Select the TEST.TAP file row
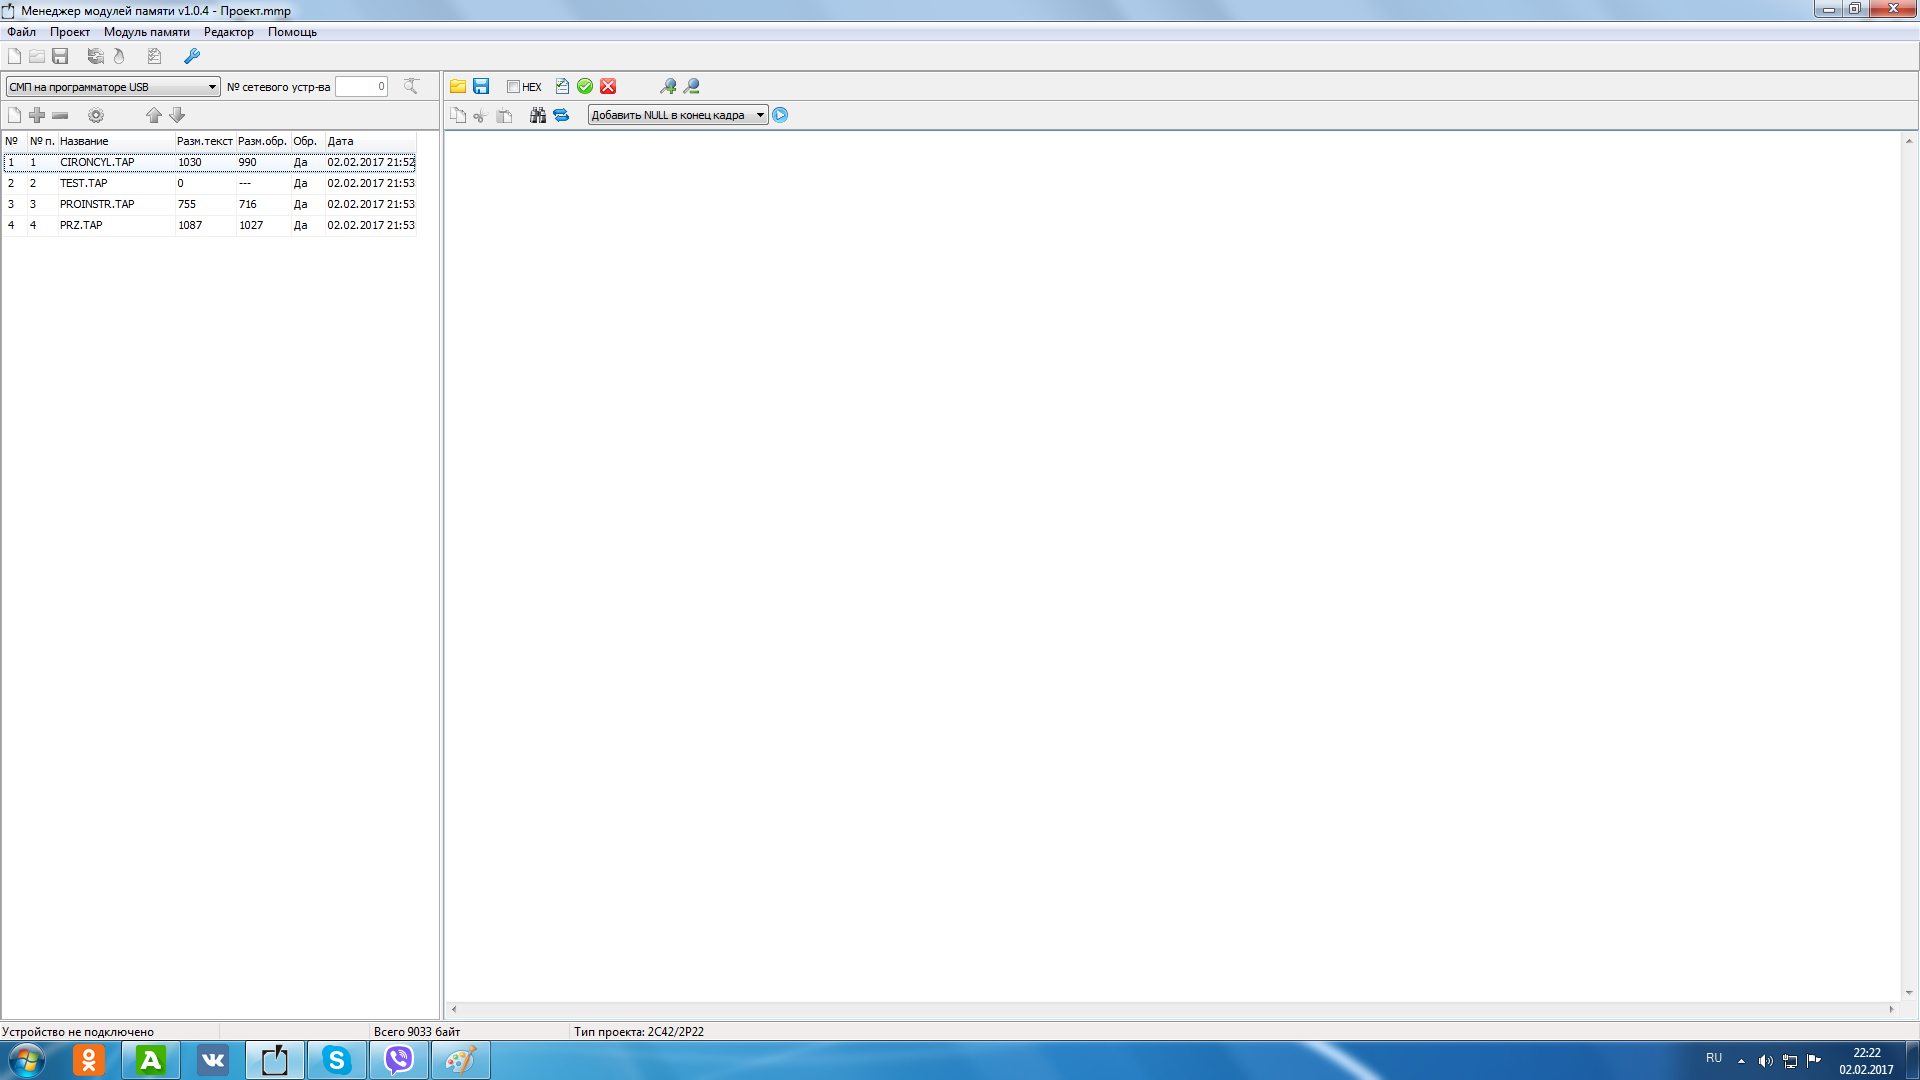This screenshot has width=1920, height=1080. (x=209, y=183)
